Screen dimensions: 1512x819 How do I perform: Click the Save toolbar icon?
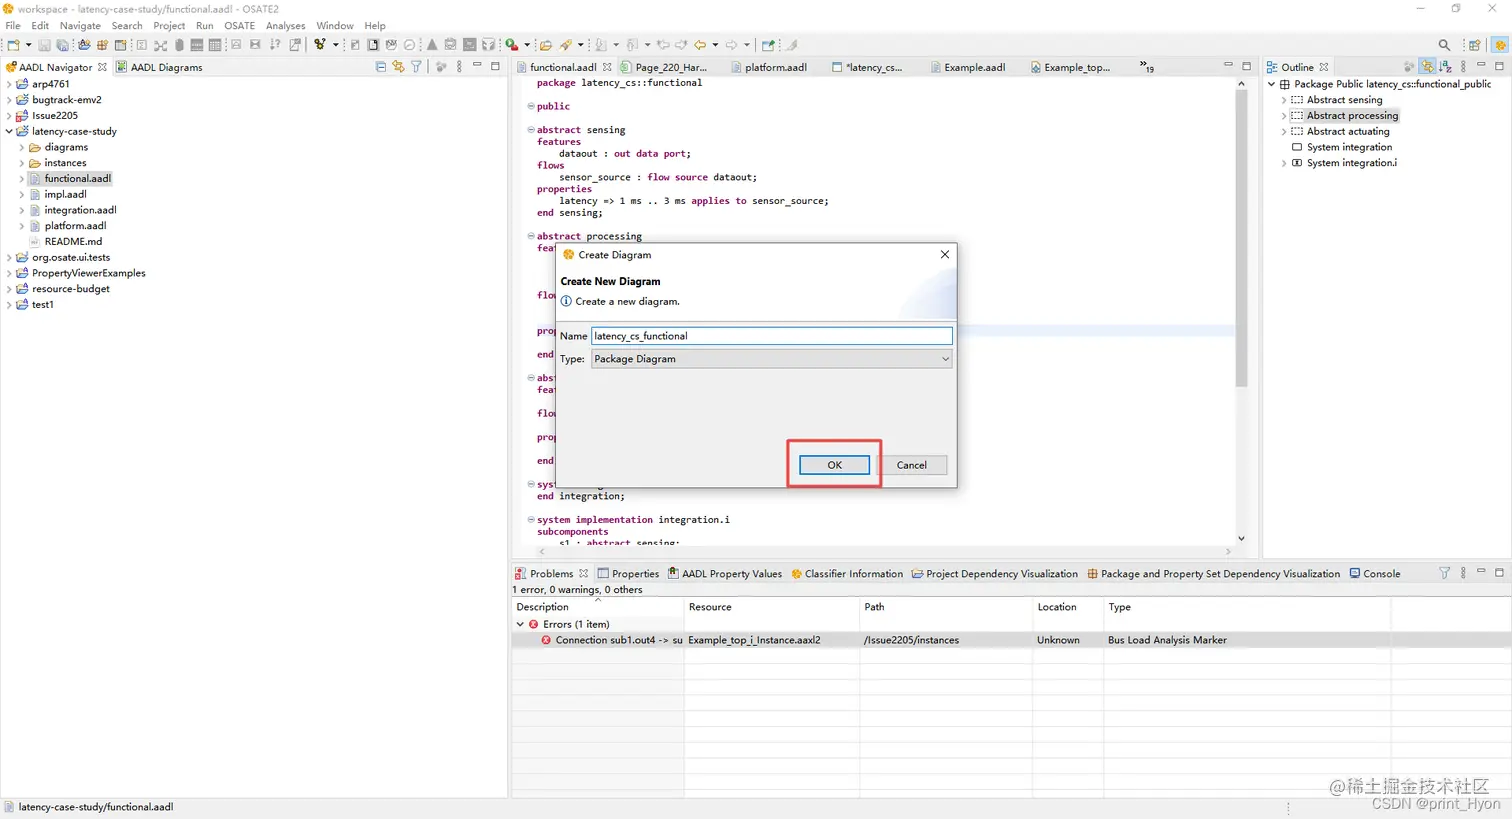[44, 45]
